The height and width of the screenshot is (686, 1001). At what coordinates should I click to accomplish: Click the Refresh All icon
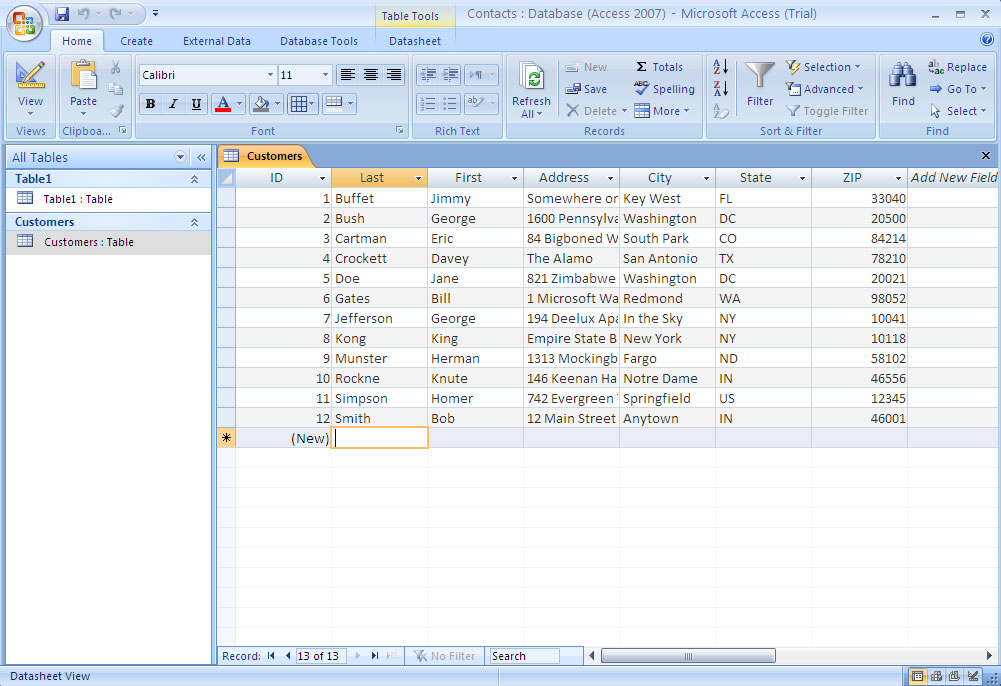pos(531,77)
